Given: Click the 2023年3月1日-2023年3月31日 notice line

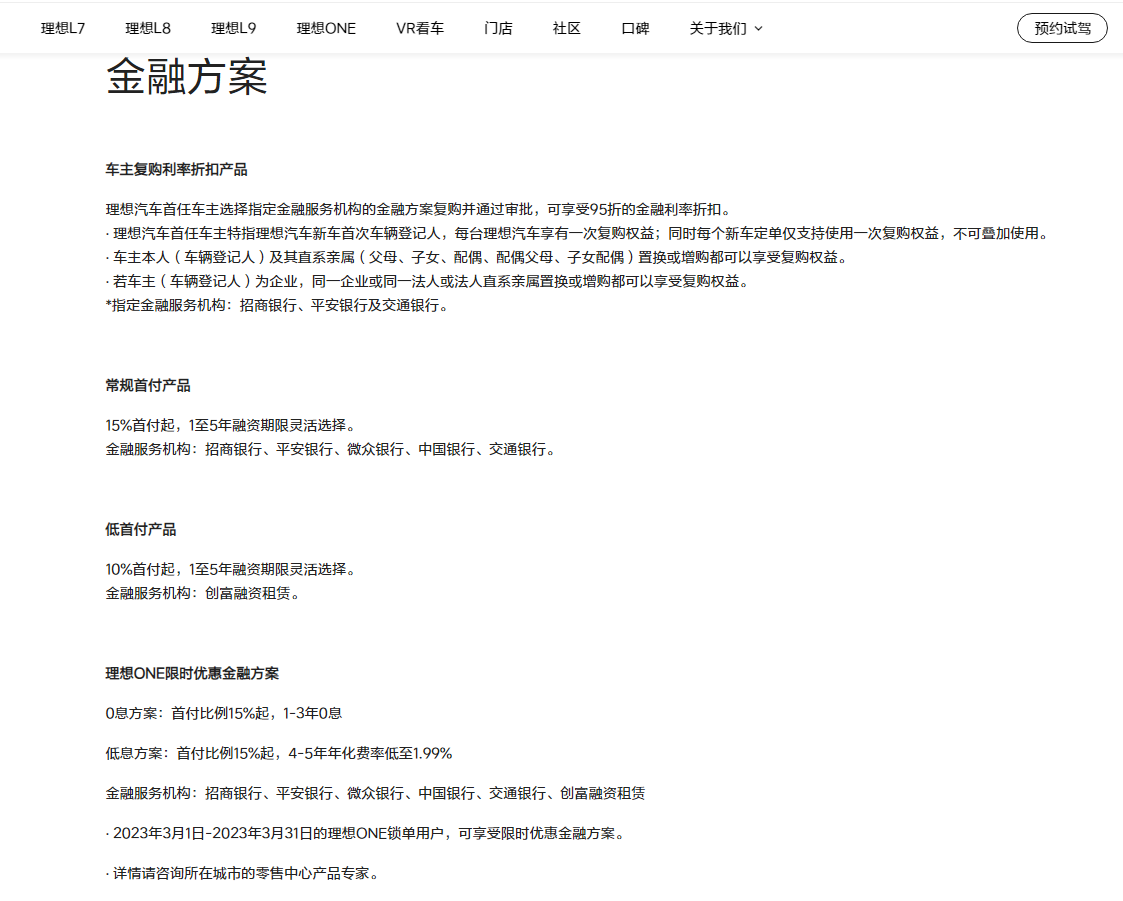Looking at the screenshot, I should pos(367,833).
